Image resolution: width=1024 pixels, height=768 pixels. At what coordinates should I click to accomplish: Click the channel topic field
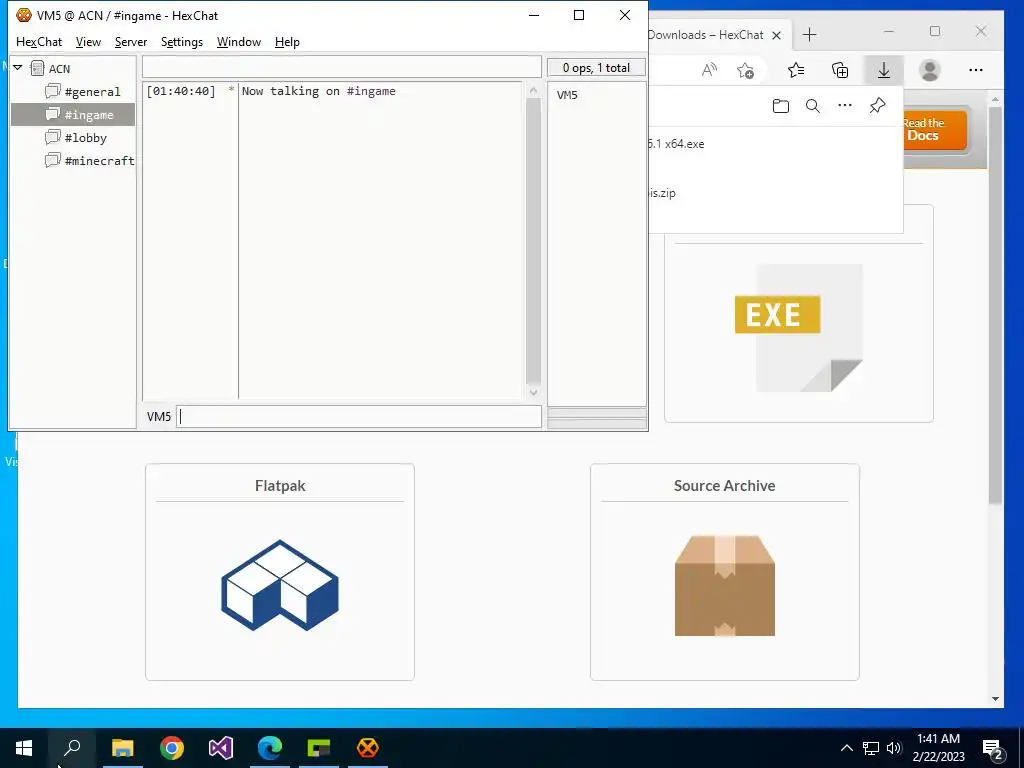coord(342,67)
